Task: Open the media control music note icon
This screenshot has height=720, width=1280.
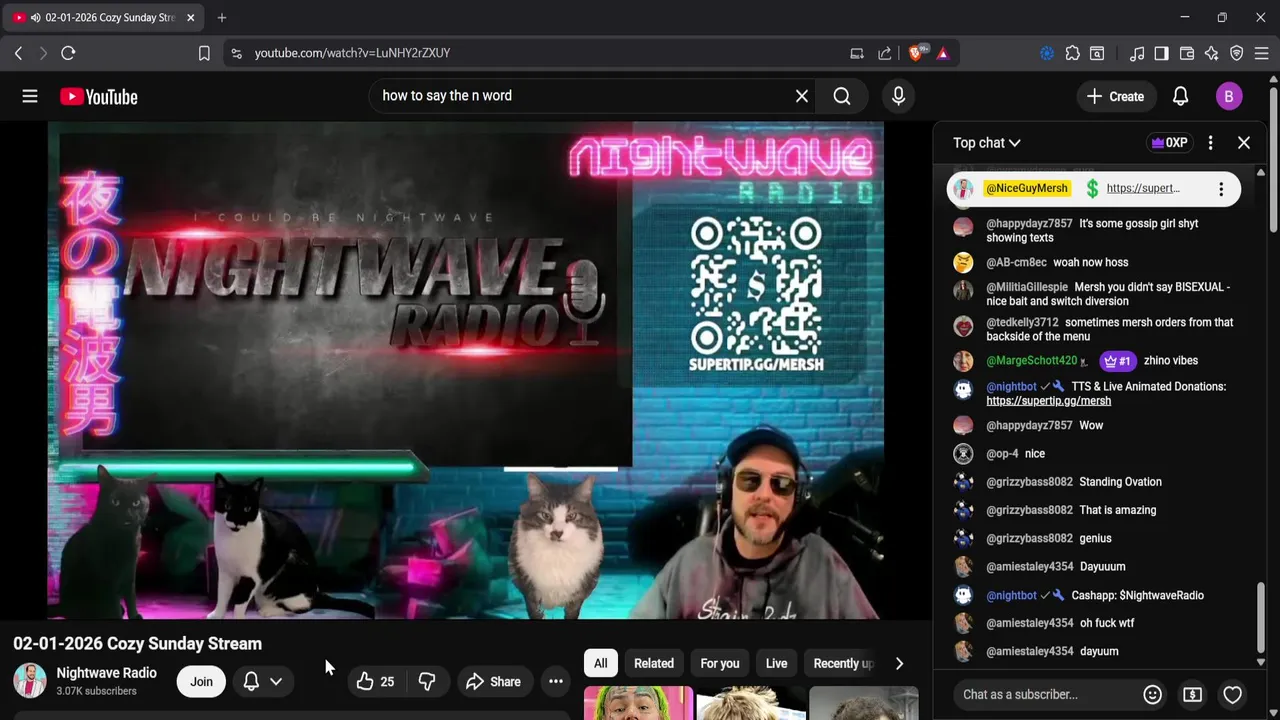Action: pos(1137,53)
